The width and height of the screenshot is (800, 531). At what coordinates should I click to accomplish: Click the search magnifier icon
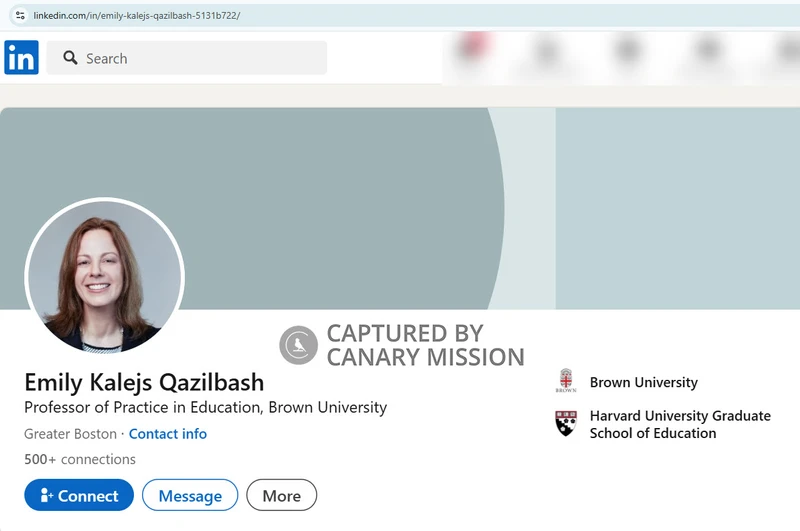pyautogui.click(x=70, y=58)
